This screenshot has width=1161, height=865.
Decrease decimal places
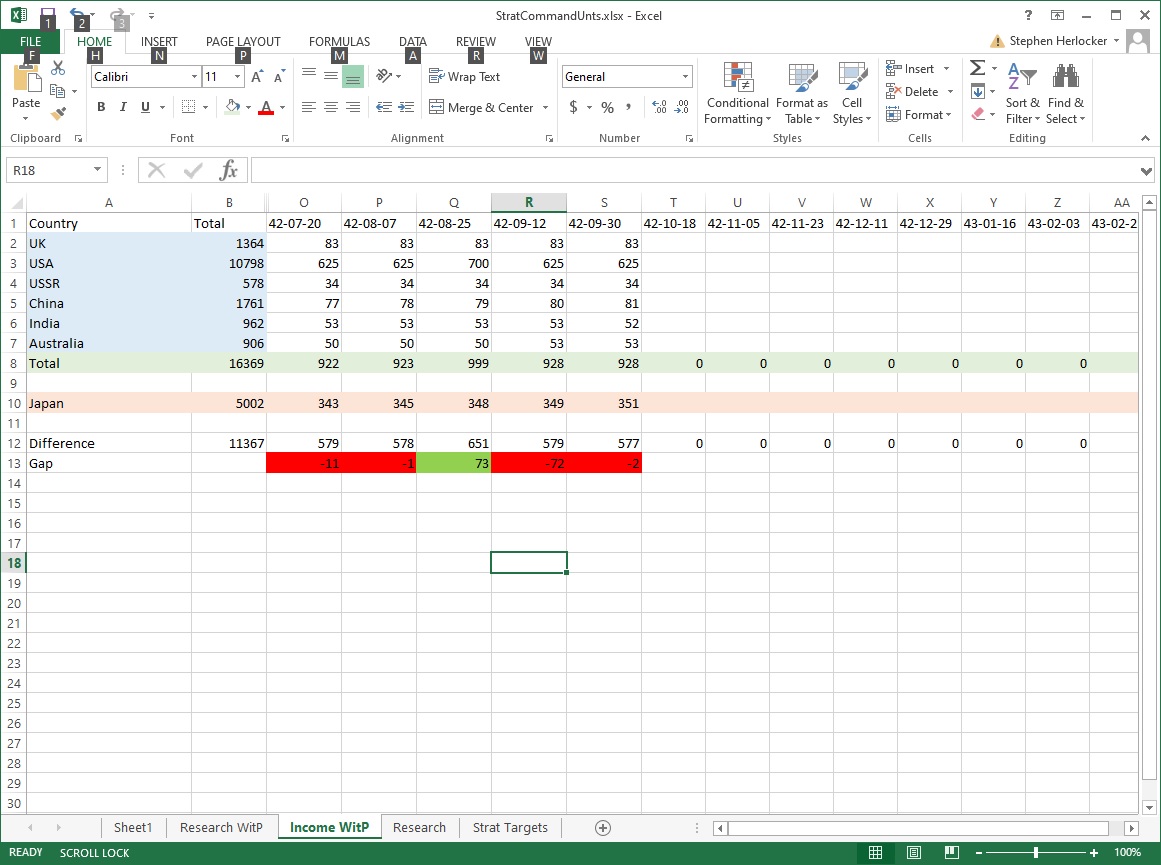click(x=682, y=107)
